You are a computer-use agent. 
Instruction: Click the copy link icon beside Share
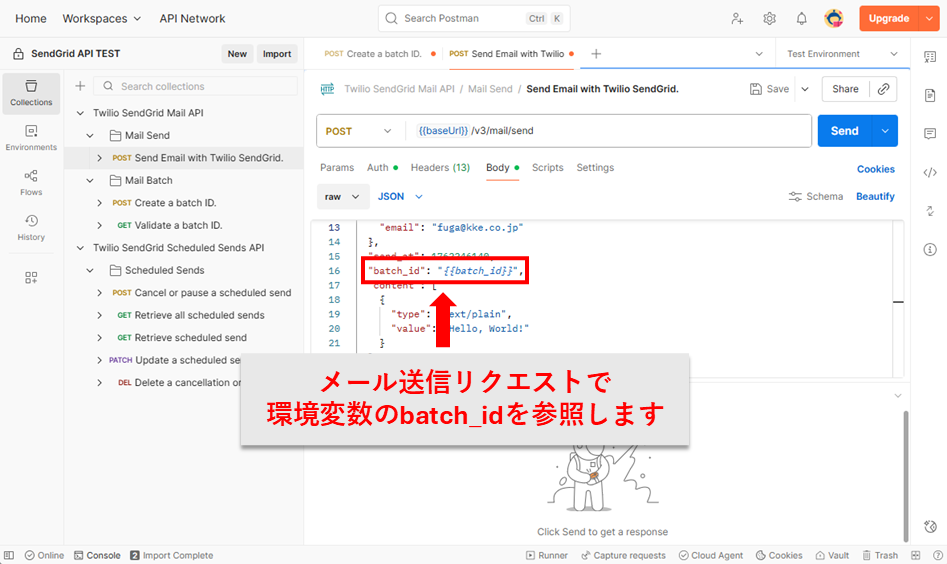[884, 89]
